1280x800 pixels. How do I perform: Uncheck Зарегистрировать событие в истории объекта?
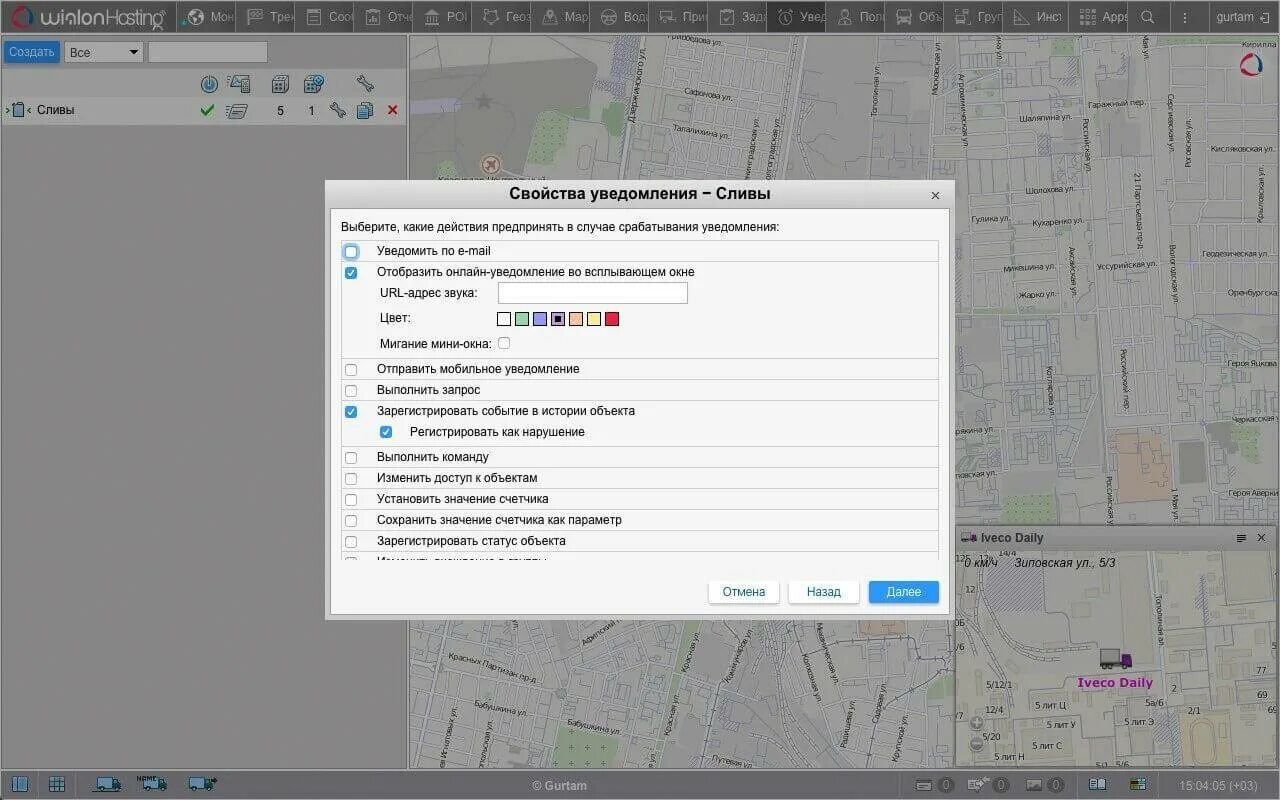[351, 412]
